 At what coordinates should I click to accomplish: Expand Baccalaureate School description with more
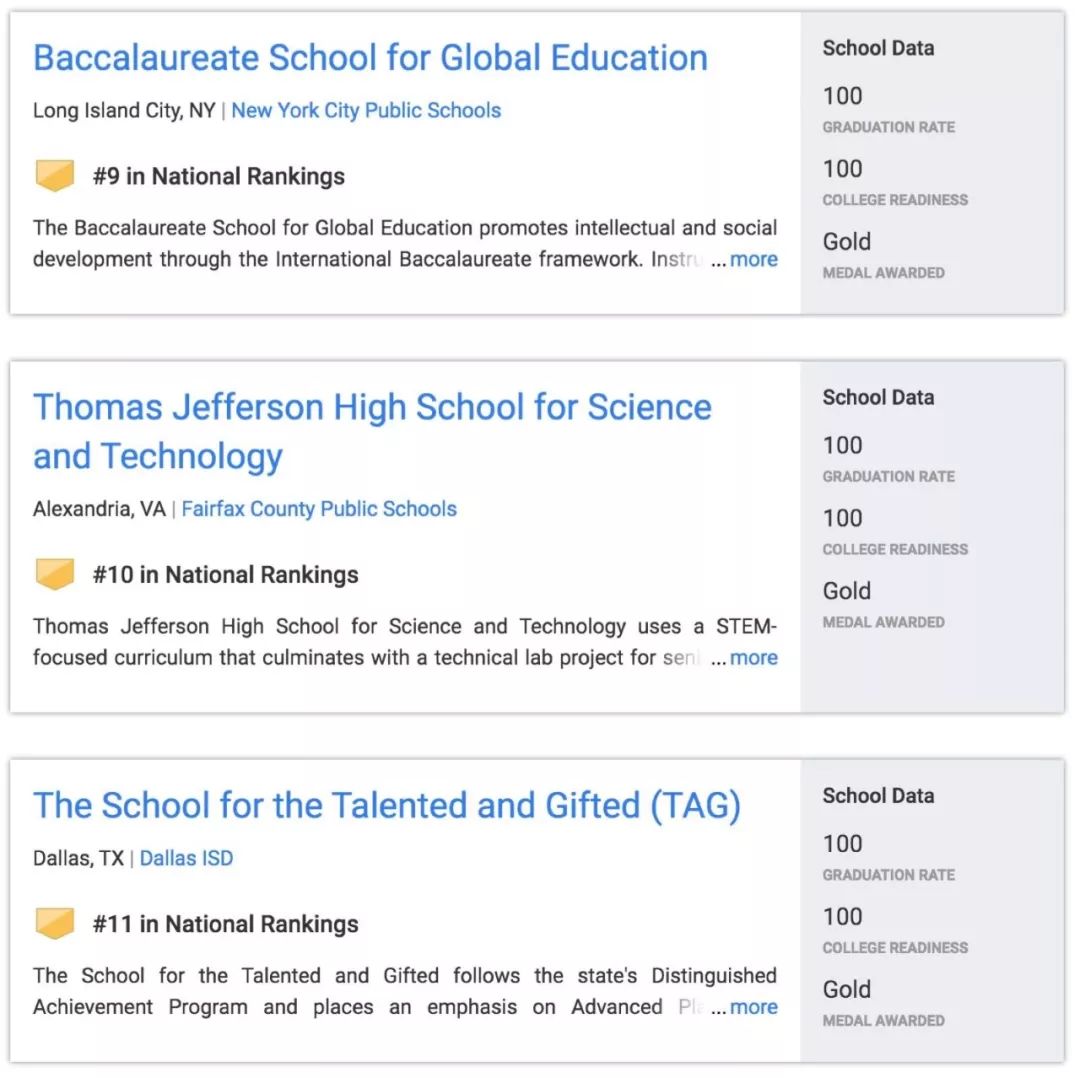(x=753, y=259)
